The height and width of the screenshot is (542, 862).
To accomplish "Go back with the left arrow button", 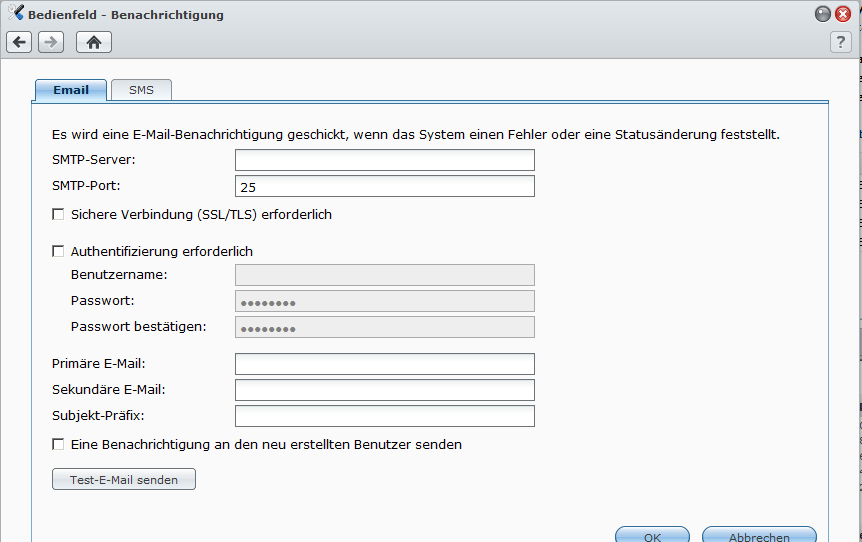I will point(19,42).
